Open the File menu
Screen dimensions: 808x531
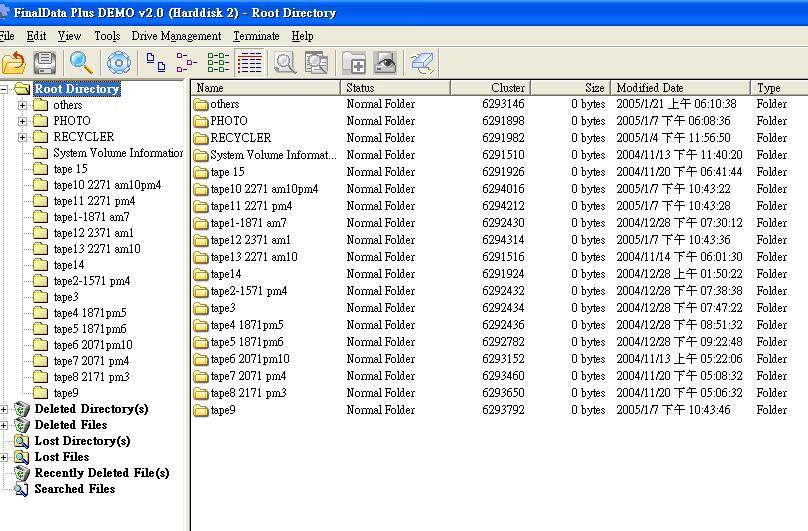tap(7, 36)
